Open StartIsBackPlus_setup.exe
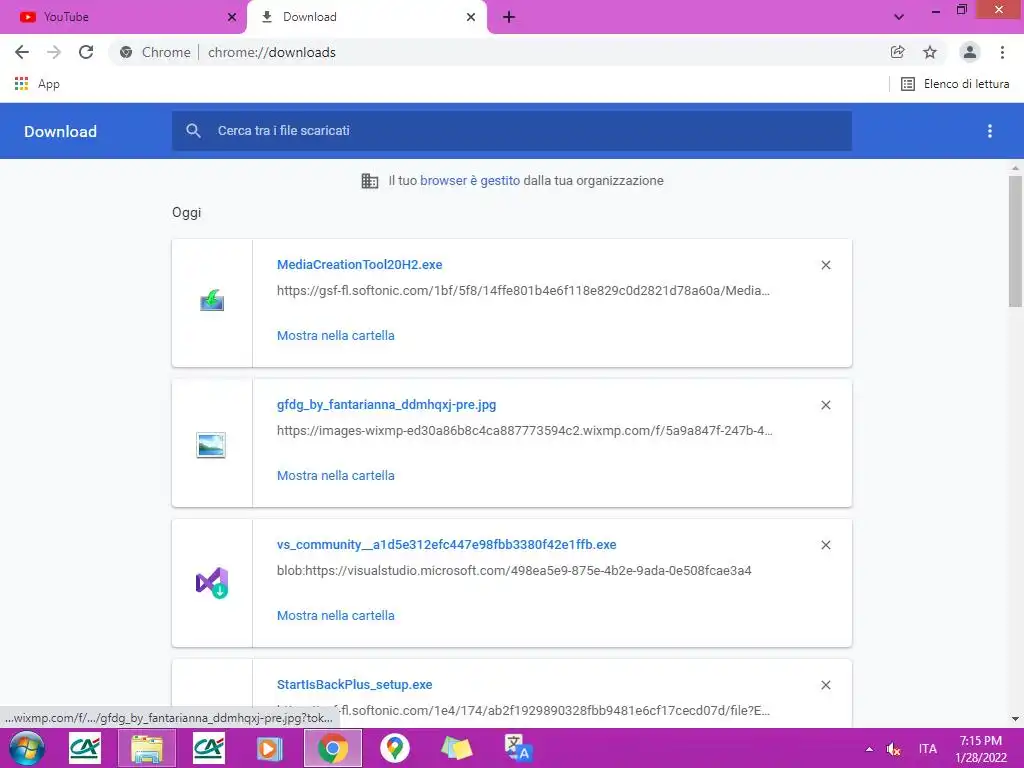This screenshot has width=1024, height=768. click(x=355, y=684)
